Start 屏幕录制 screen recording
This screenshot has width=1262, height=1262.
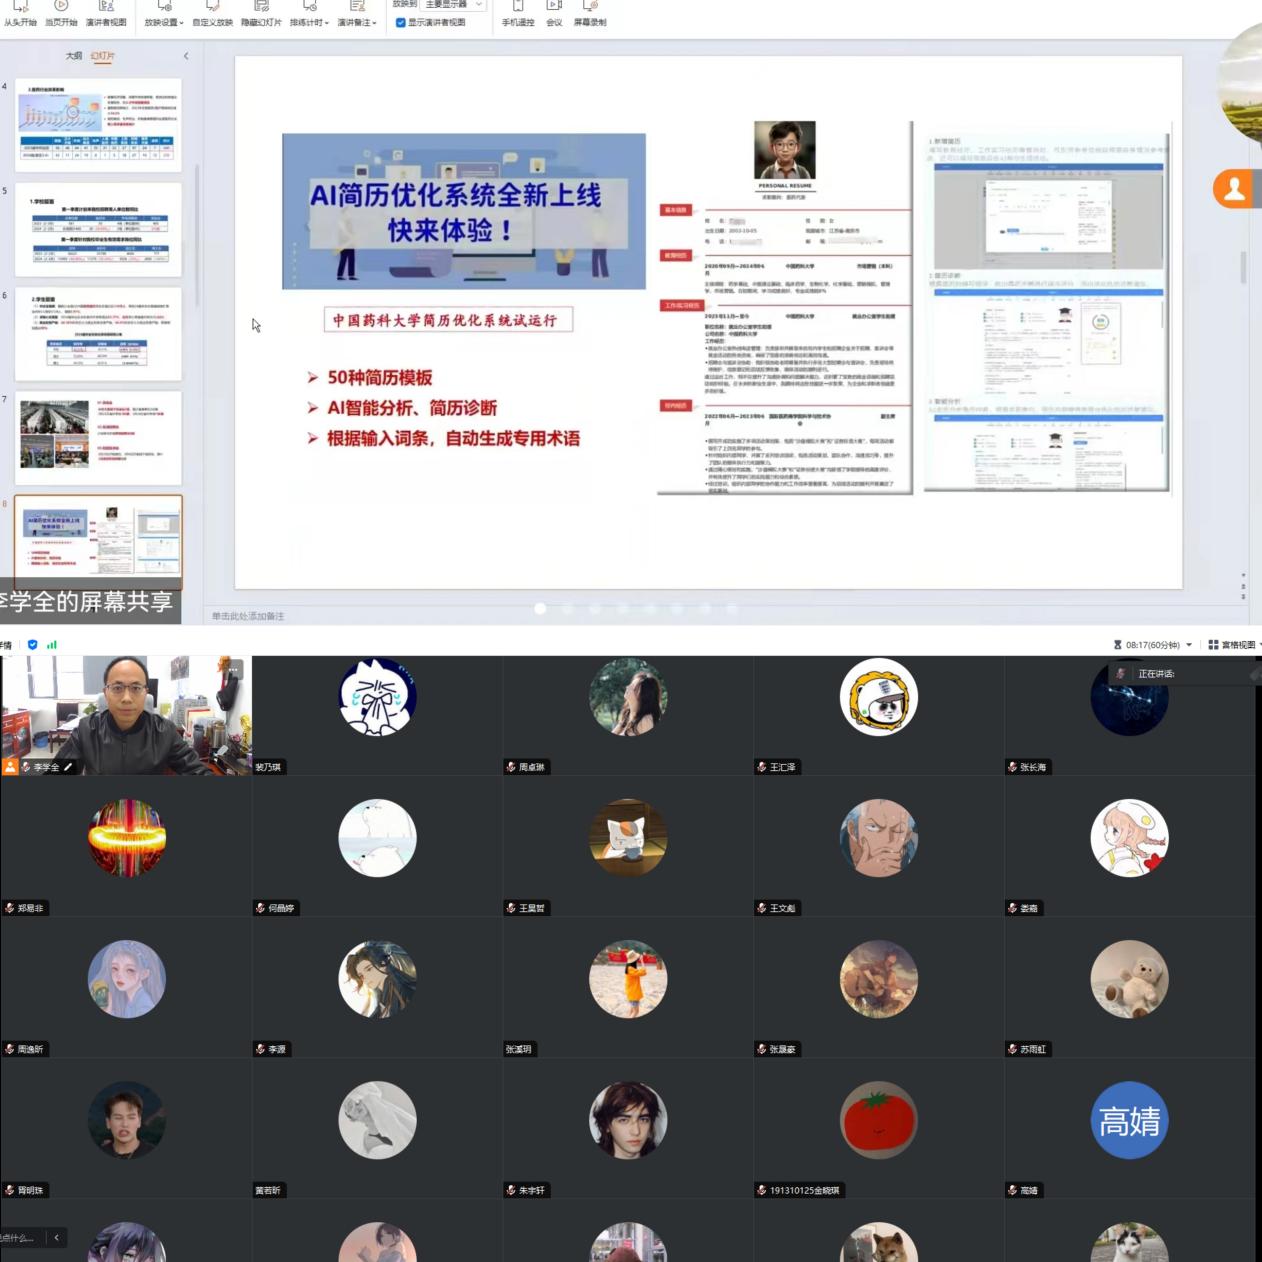pyautogui.click(x=590, y=8)
